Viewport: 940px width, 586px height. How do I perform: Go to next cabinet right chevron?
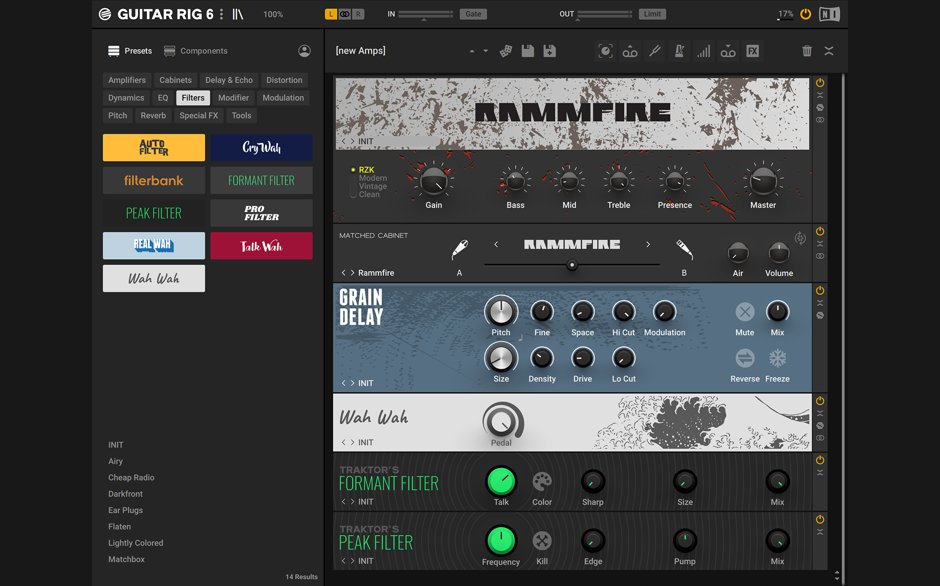tap(648, 245)
